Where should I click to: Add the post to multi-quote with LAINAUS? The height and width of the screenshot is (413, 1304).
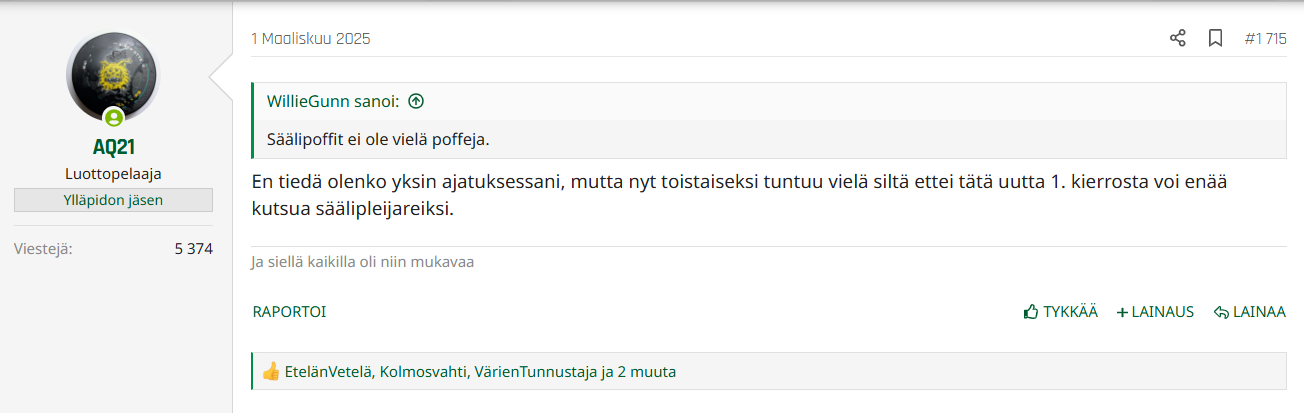click(x=1162, y=312)
